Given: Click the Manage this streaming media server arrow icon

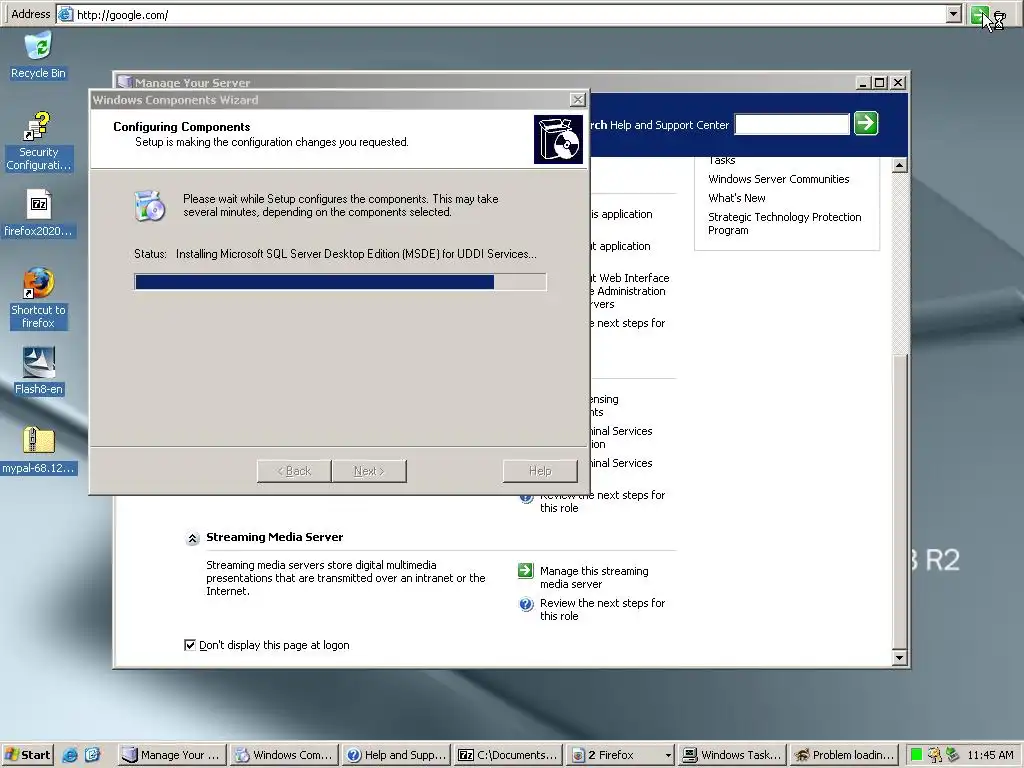Looking at the screenshot, I should click(x=526, y=571).
